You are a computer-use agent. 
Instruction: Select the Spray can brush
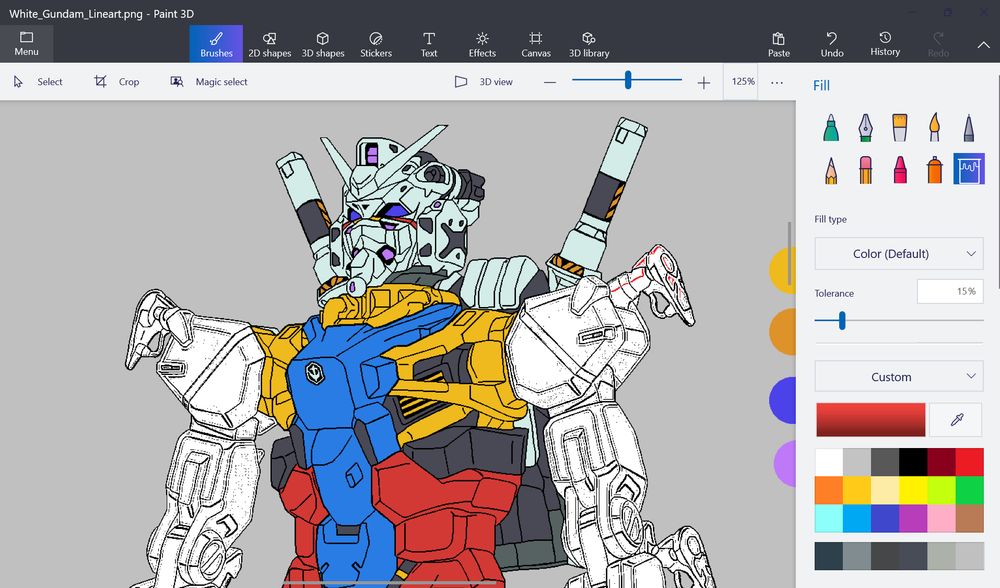[x=934, y=170]
